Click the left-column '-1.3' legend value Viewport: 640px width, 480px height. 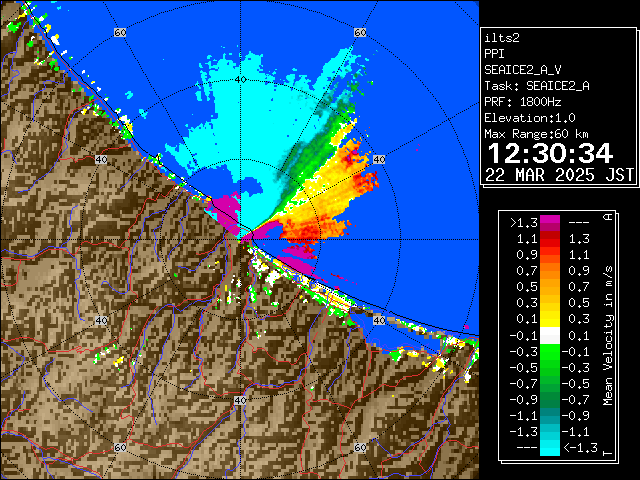point(523,431)
